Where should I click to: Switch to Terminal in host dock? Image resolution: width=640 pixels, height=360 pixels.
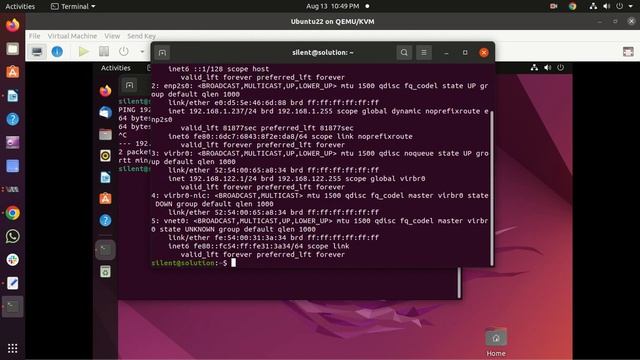click(13, 307)
